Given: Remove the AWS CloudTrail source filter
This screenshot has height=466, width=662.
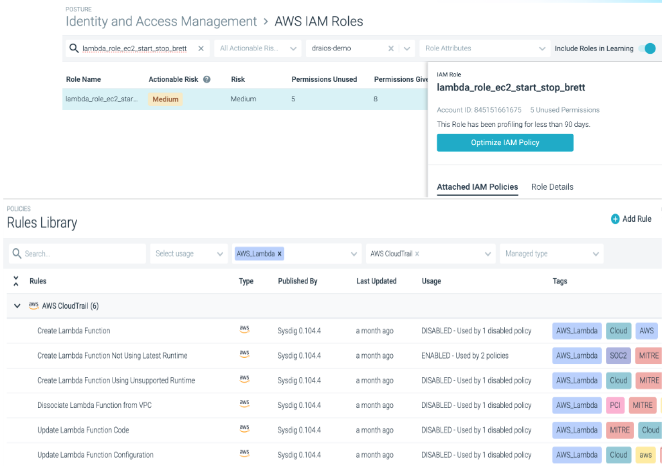Looking at the screenshot, I should (x=417, y=254).
